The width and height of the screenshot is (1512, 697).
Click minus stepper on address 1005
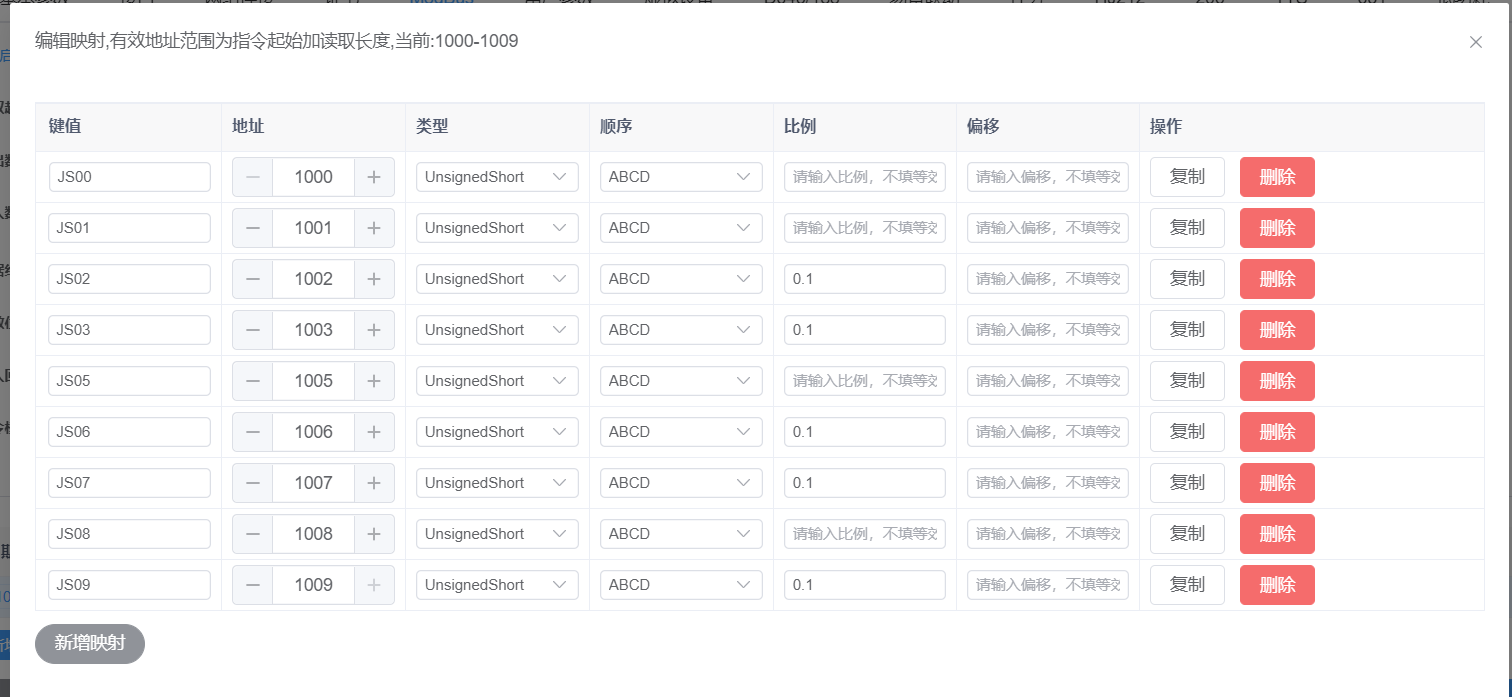[x=253, y=381]
